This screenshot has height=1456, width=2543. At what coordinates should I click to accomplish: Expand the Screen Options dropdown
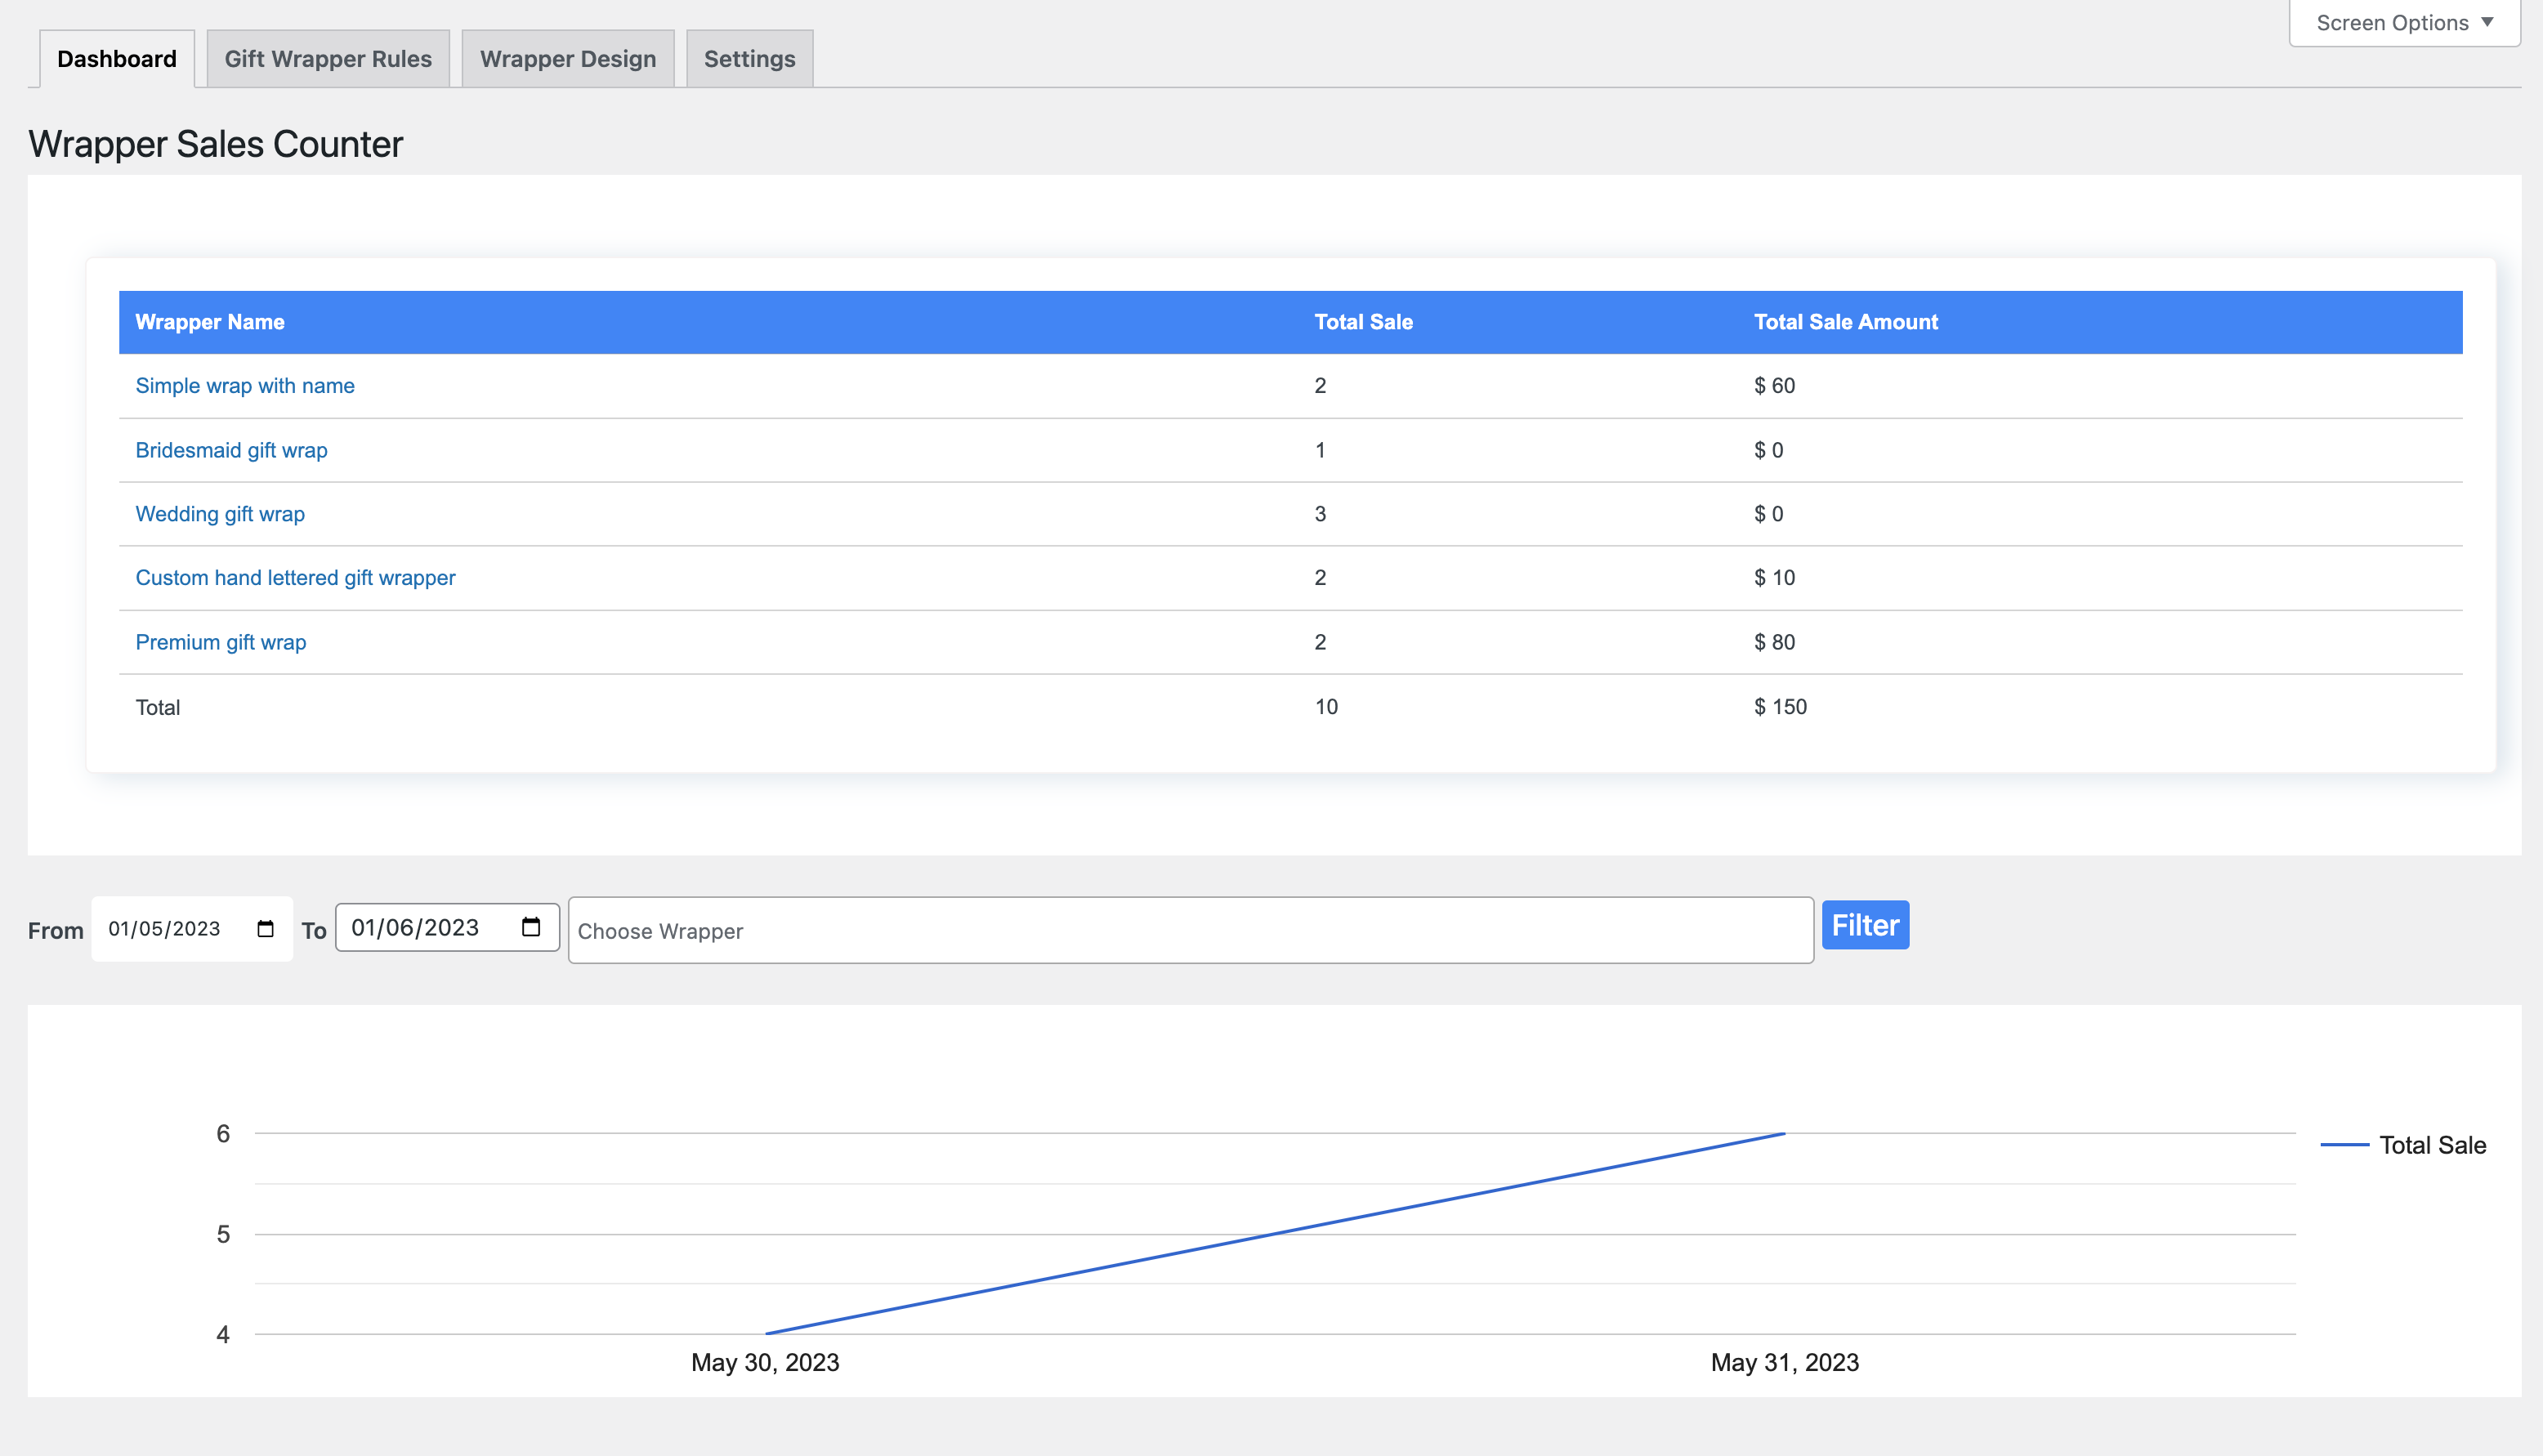coord(2404,23)
